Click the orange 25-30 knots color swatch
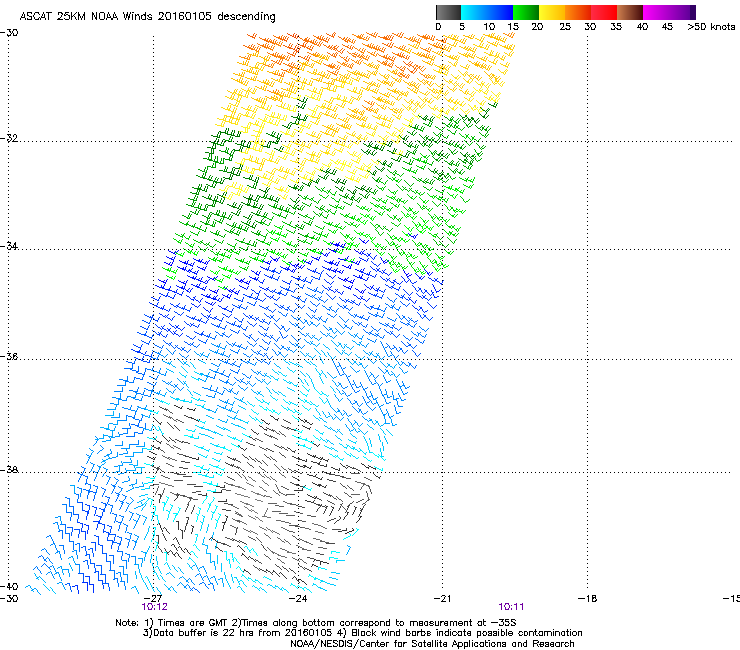This screenshot has width=740, height=650. 578,12
